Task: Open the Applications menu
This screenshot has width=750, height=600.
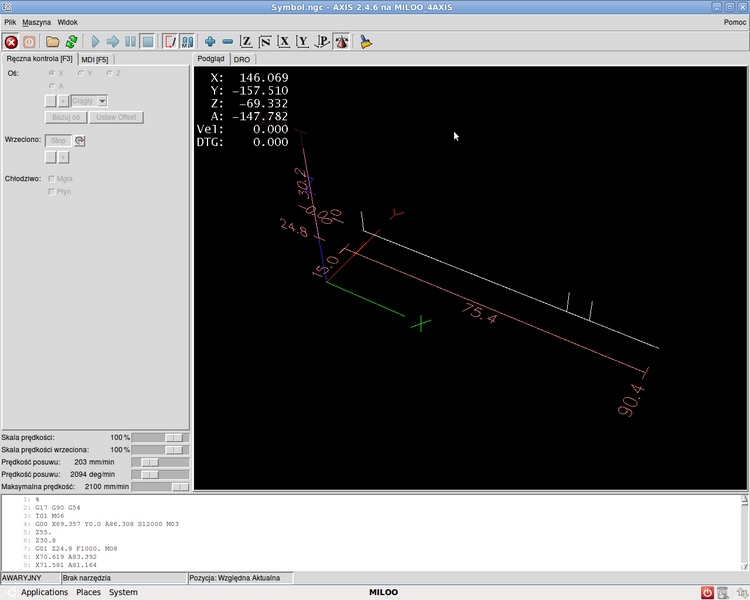Action: coord(44,592)
